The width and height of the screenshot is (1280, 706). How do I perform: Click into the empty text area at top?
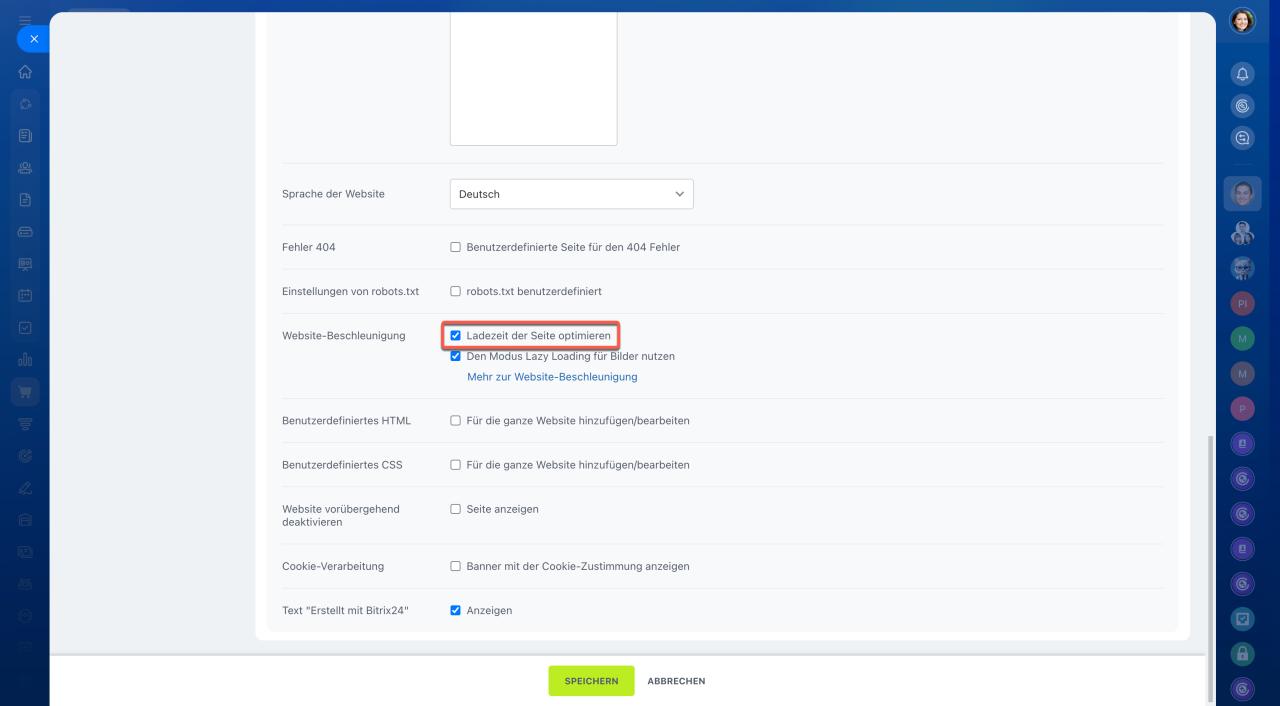[533, 78]
